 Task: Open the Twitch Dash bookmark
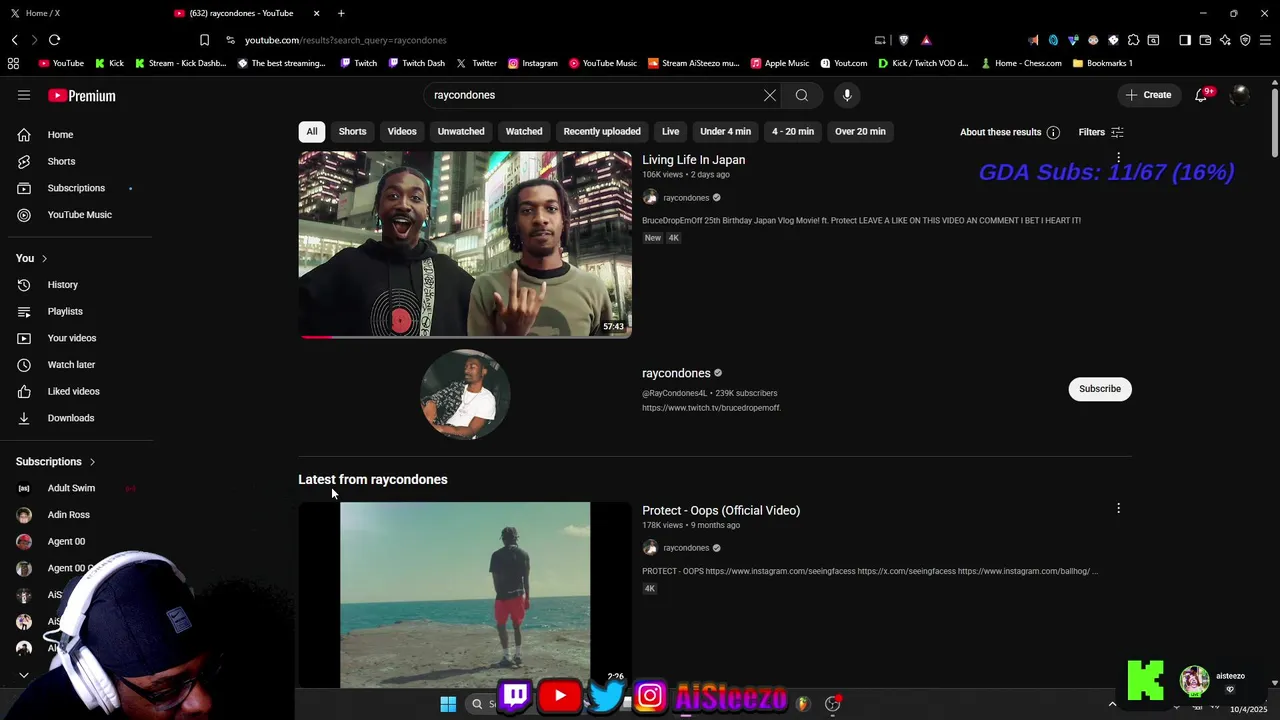(x=415, y=63)
